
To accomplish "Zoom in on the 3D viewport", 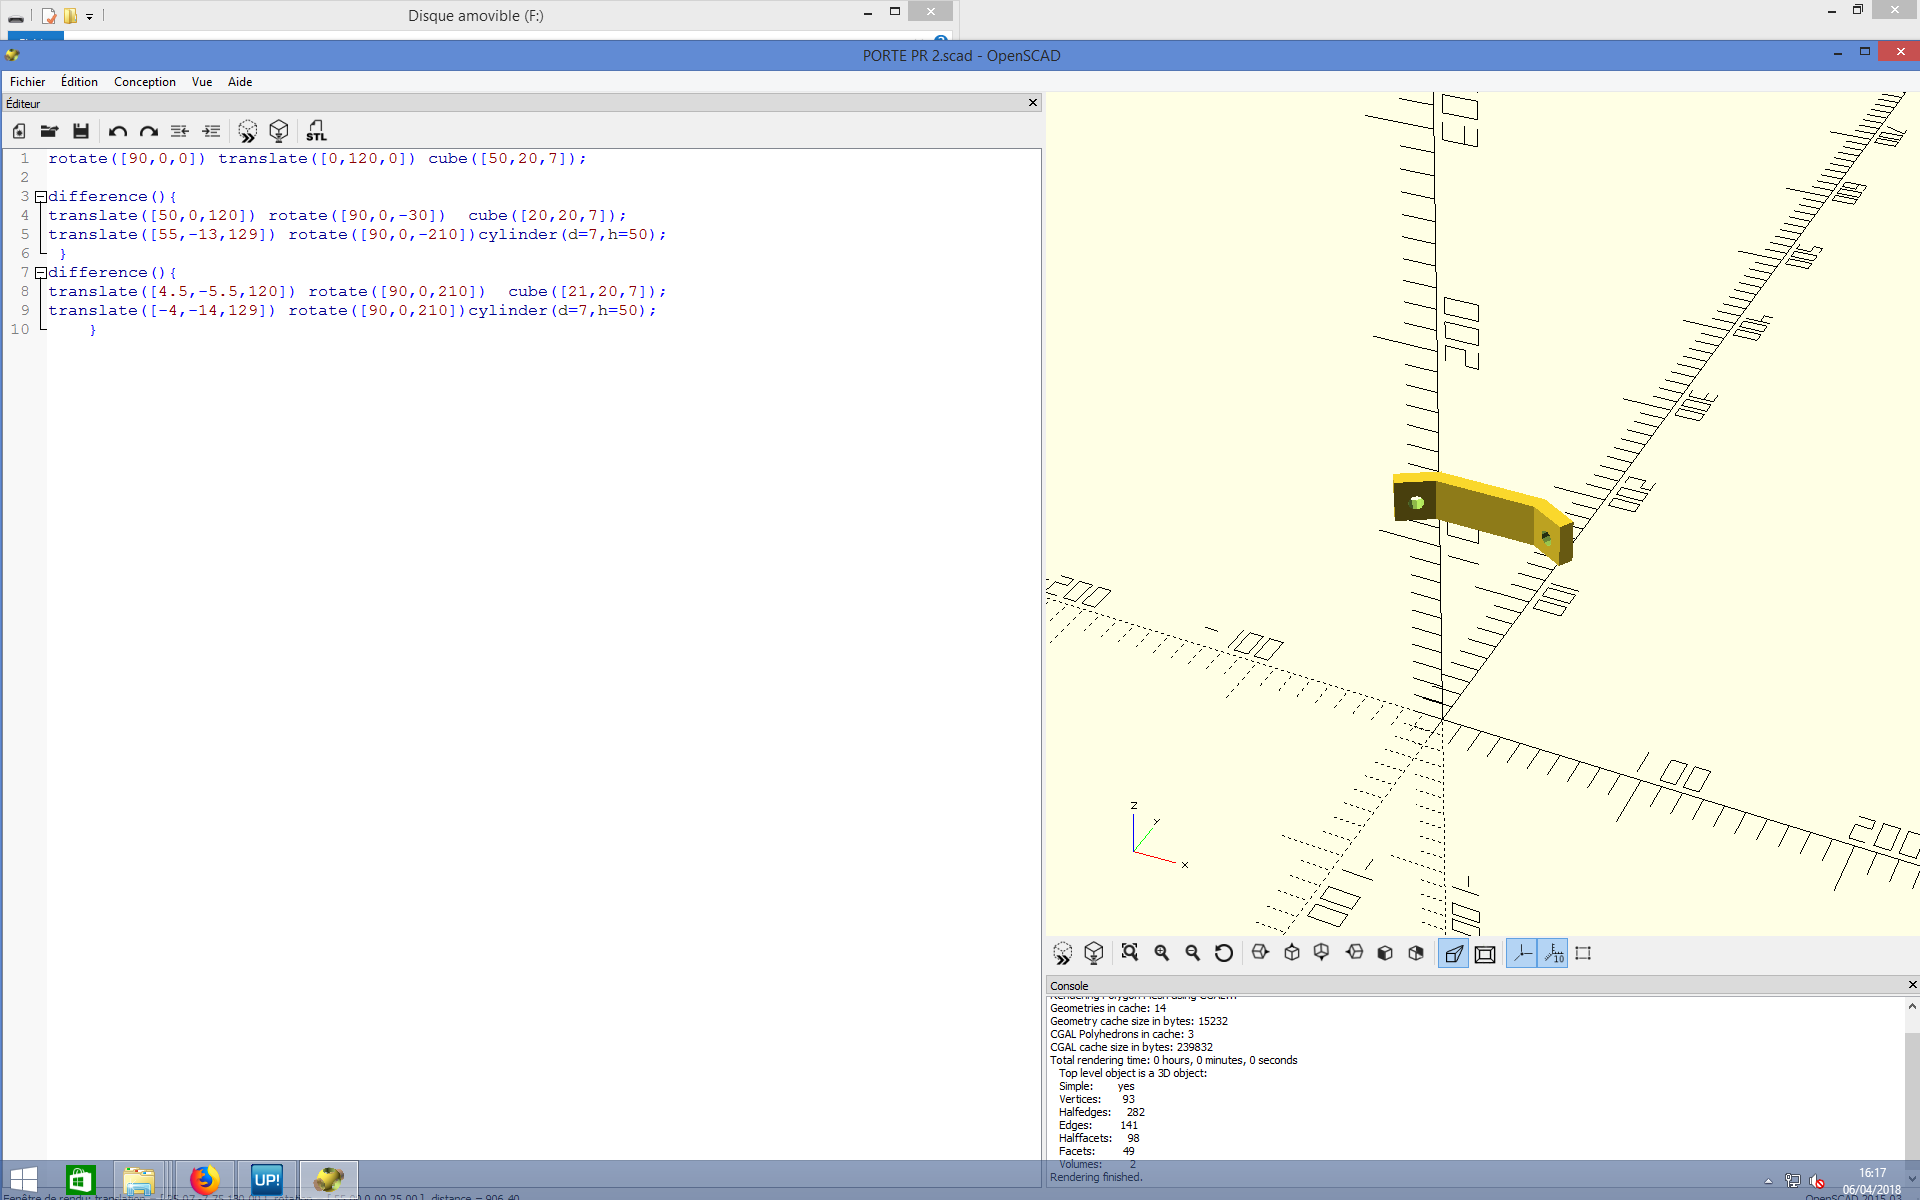I will coord(1161,953).
